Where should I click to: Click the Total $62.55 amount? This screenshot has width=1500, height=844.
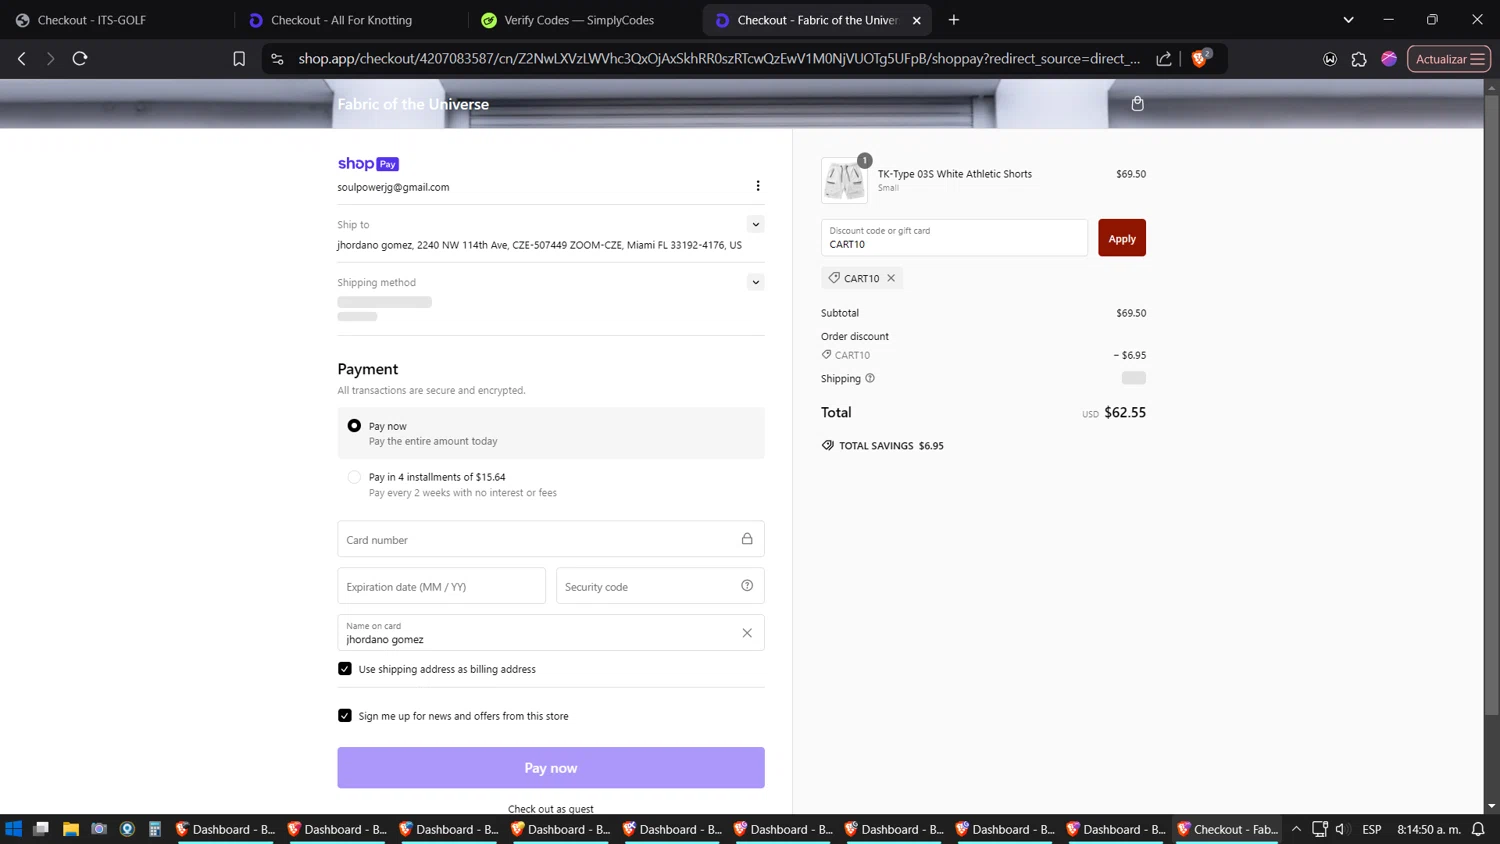1125,412
